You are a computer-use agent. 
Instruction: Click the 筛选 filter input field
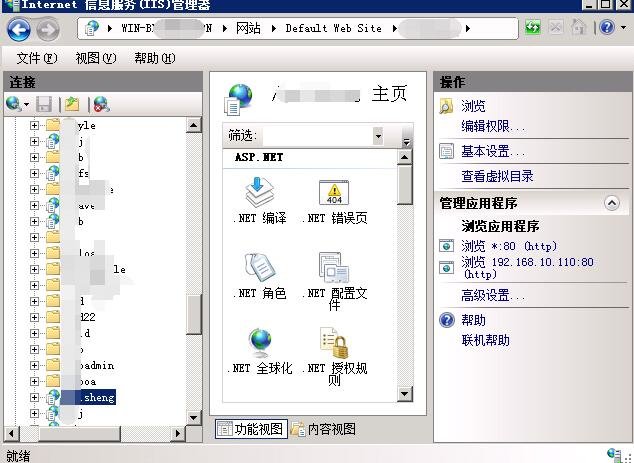(318, 135)
